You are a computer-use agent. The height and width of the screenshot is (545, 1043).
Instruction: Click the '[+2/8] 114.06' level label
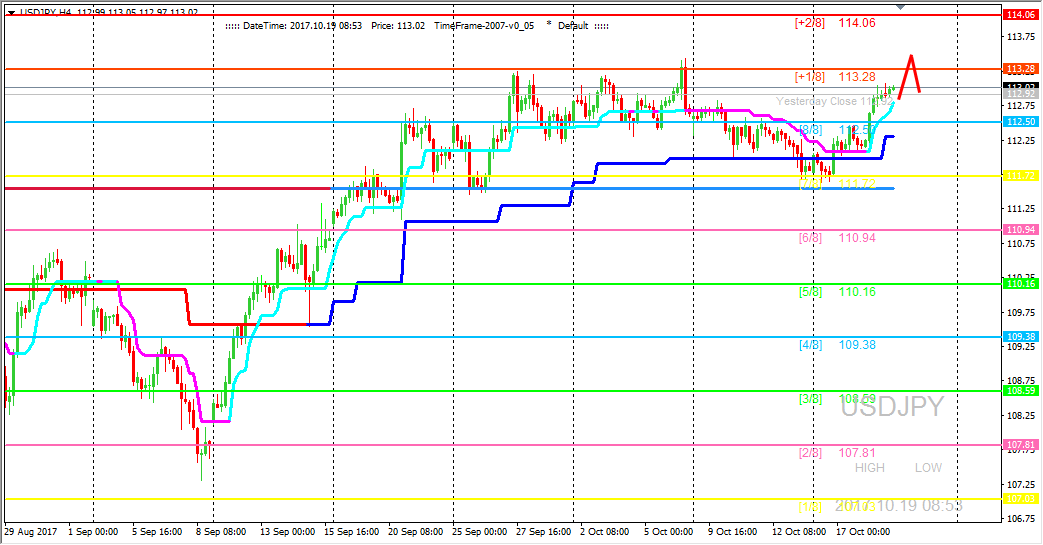pyautogui.click(x=835, y=23)
